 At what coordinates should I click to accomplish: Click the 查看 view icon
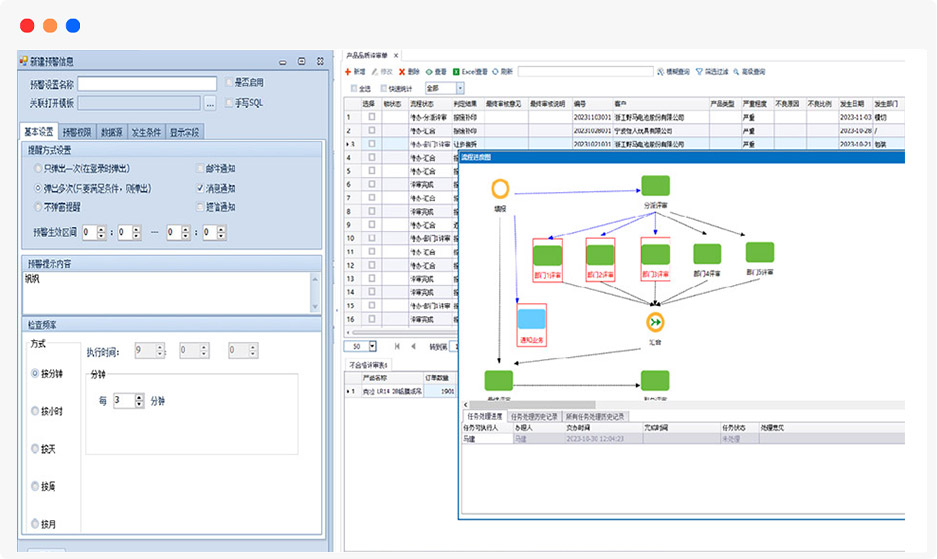click(429, 72)
